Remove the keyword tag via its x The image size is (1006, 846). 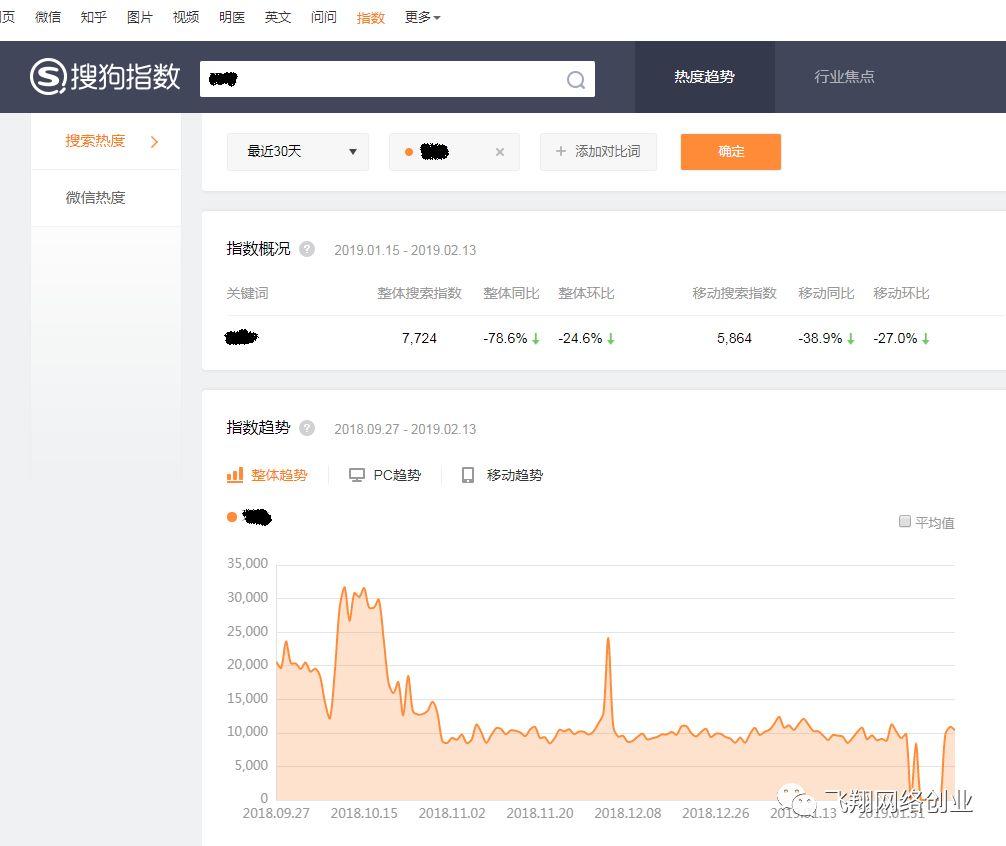pyautogui.click(x=499, y=152)
